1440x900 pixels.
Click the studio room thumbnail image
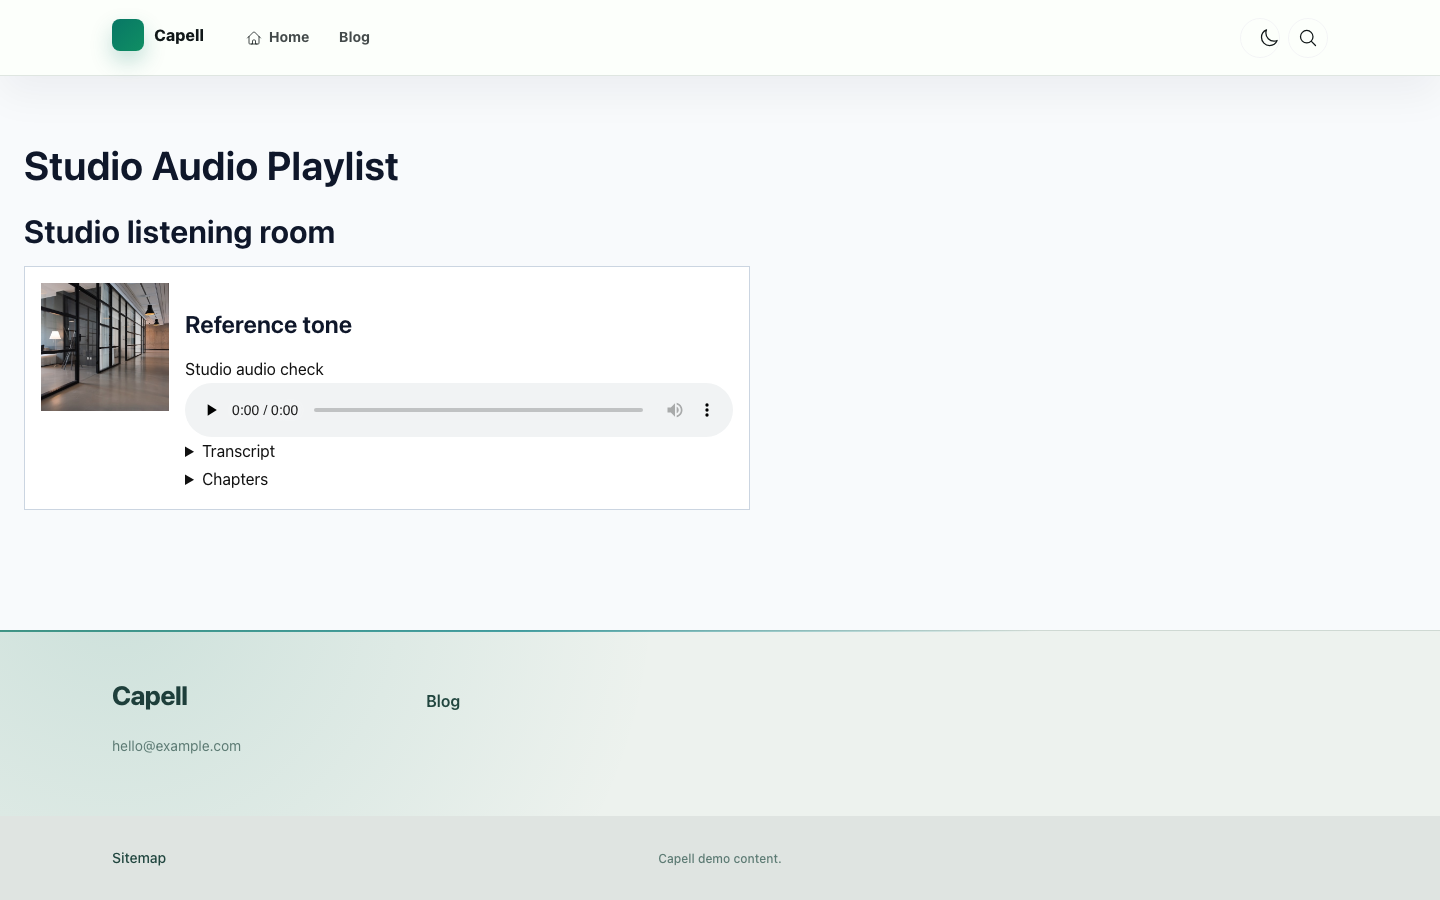(x=105, y=347)
